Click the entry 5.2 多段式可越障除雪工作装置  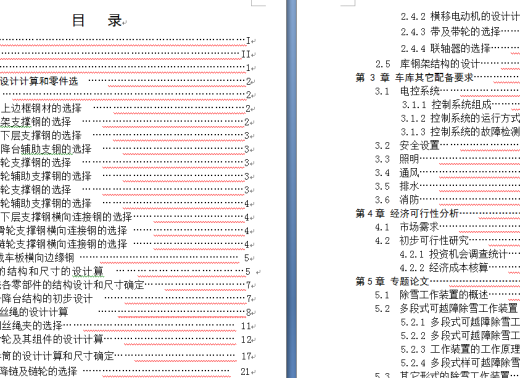pyautogui.click(x=446, y=308)
